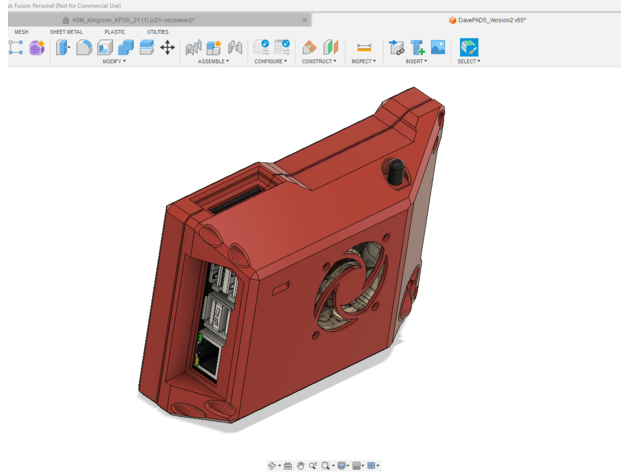Choose the Move/Copy arrows tool

(x=167, y=47)
